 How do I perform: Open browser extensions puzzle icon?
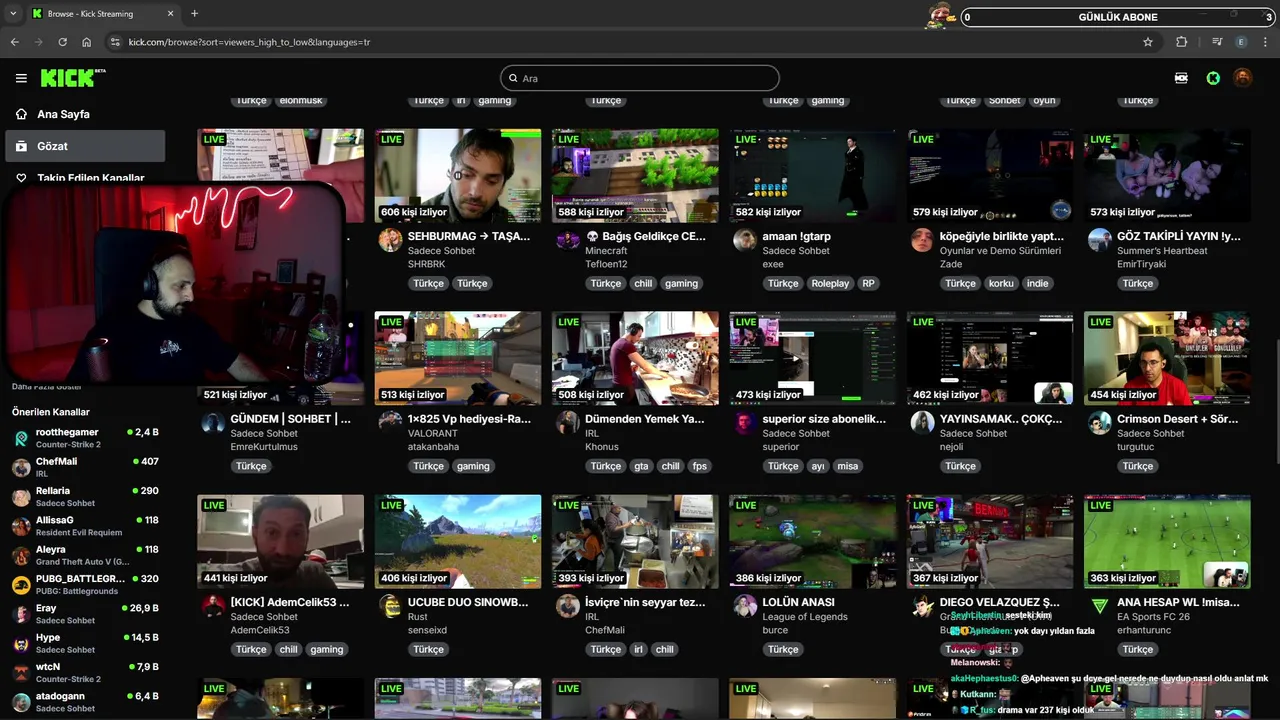pyautogui.click(x=1182, y=42)
